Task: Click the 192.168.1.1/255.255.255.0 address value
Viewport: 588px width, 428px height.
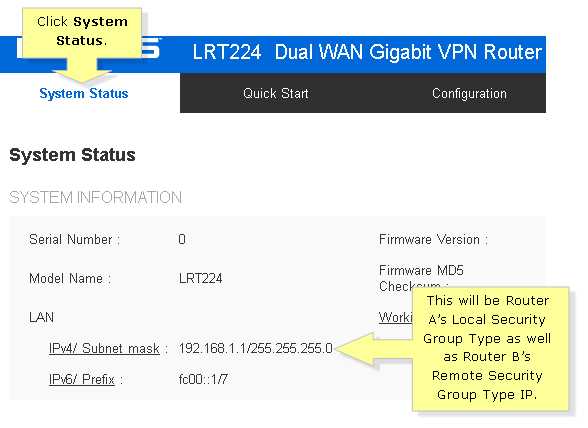Action: 256,348
